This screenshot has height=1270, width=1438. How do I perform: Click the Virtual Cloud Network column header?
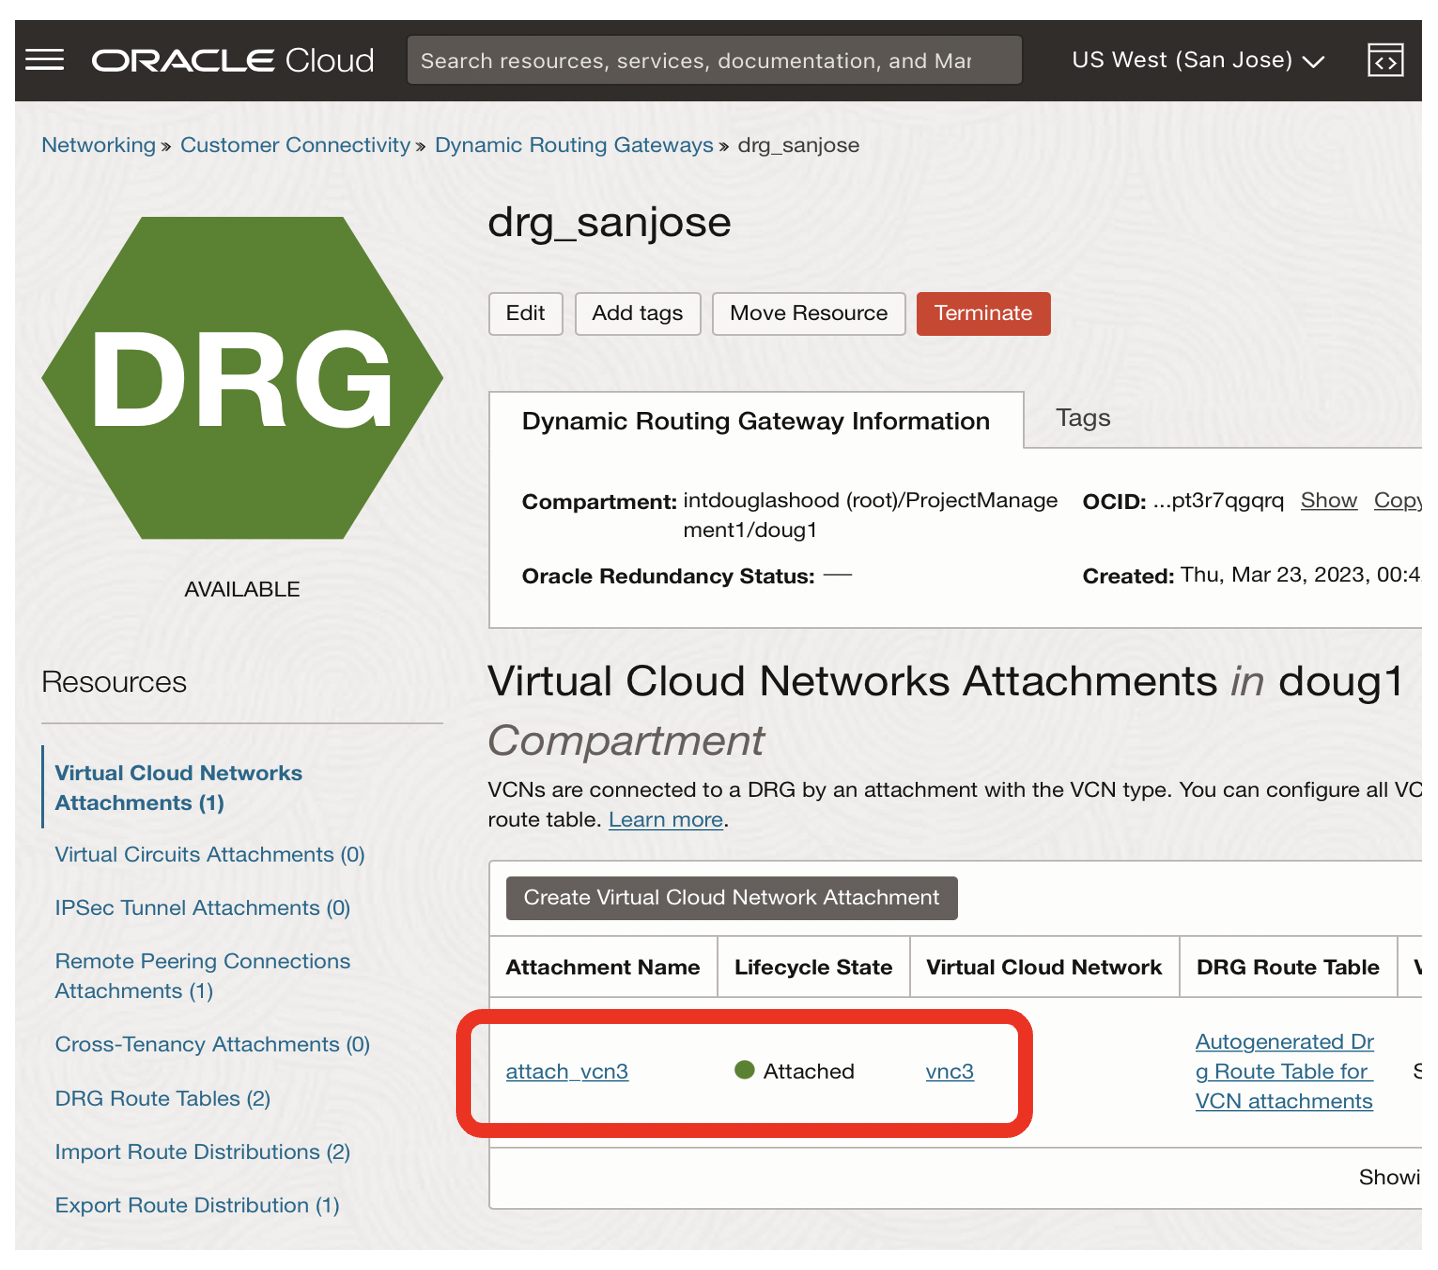(1044, 967)
